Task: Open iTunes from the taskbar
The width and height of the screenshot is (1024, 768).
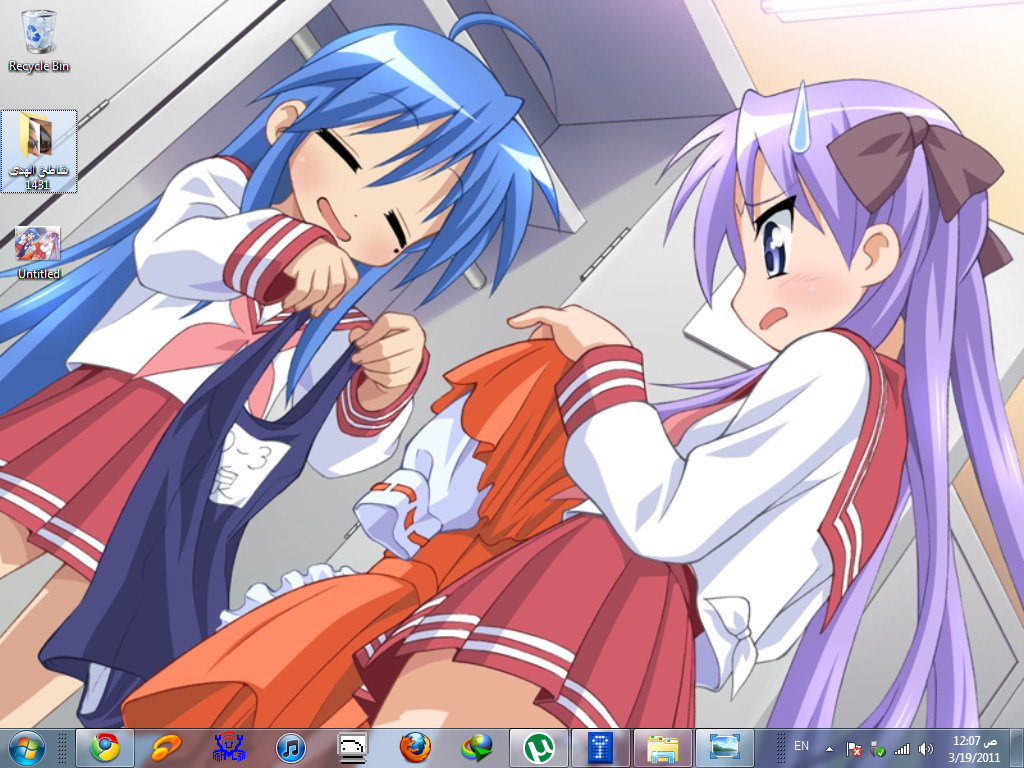Action: (290, 747)
